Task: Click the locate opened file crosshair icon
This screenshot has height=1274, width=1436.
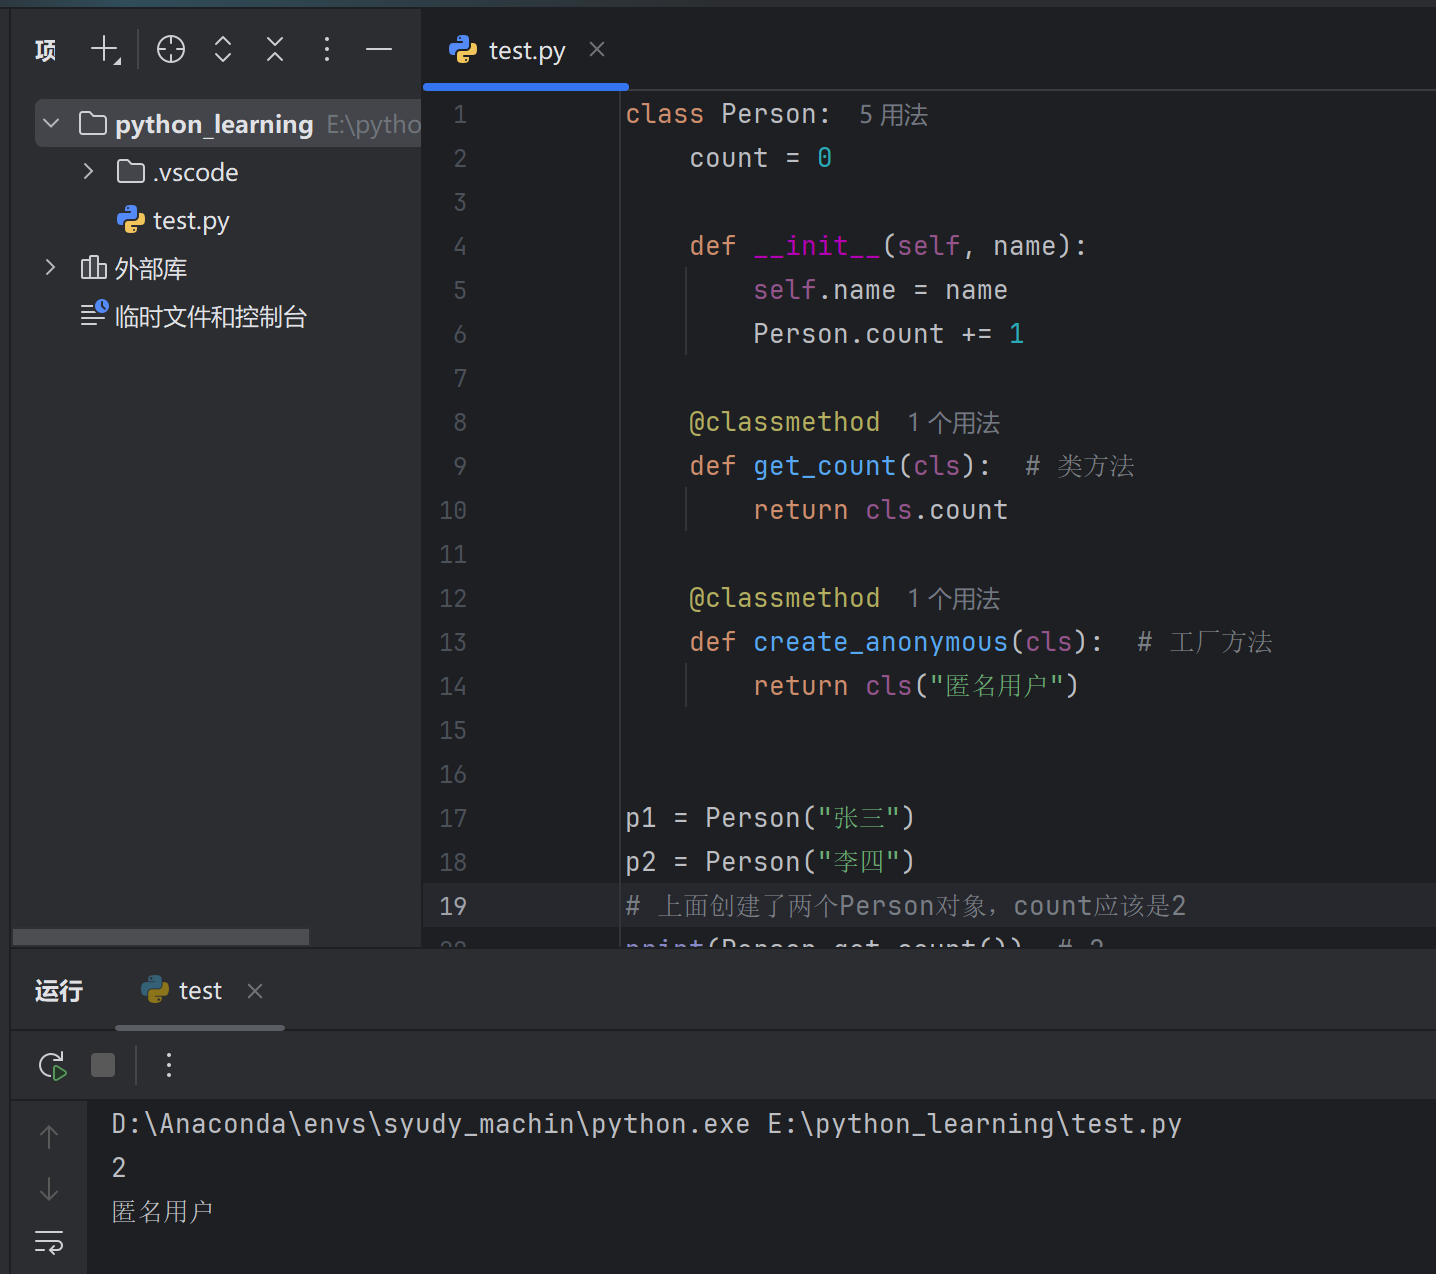Action: point(171,49)
